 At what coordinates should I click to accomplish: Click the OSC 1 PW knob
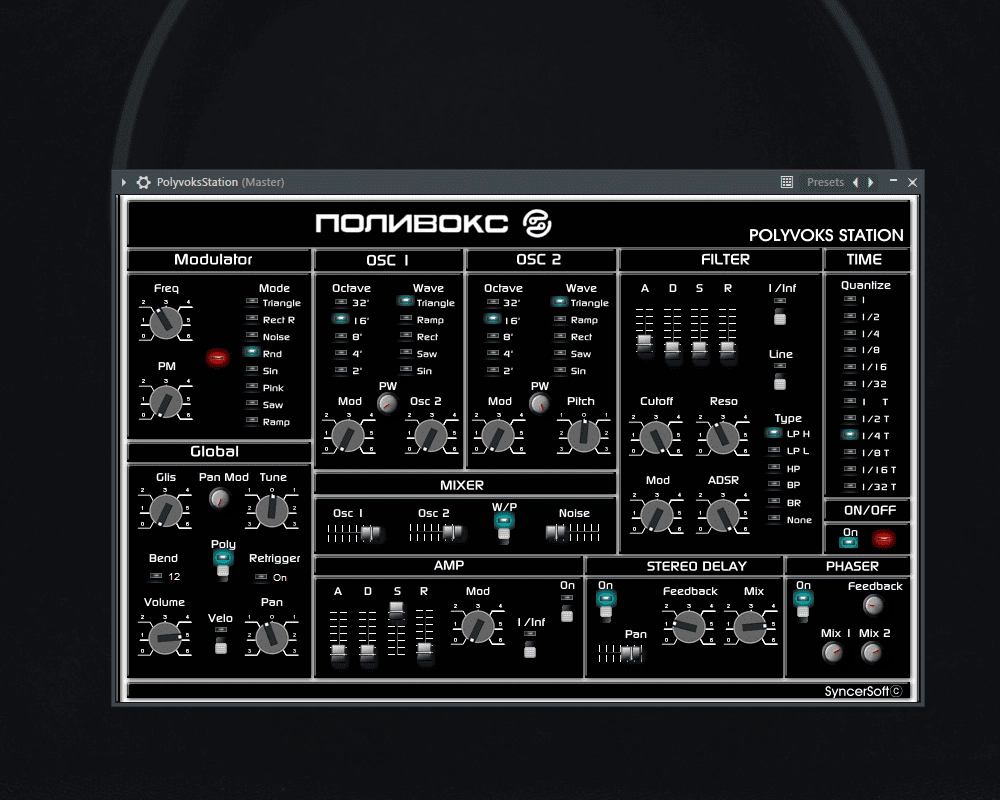pyautogui.click(x=386, y=403)
